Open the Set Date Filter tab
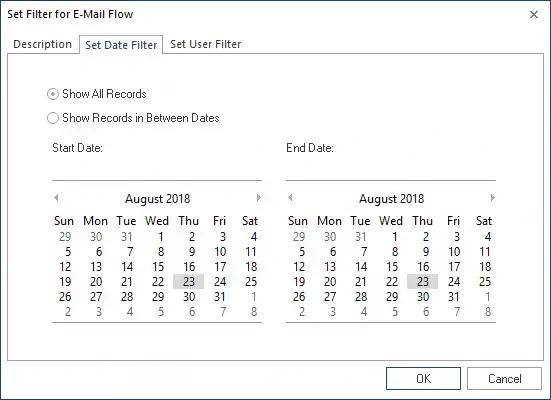 [x=121, y=45]
